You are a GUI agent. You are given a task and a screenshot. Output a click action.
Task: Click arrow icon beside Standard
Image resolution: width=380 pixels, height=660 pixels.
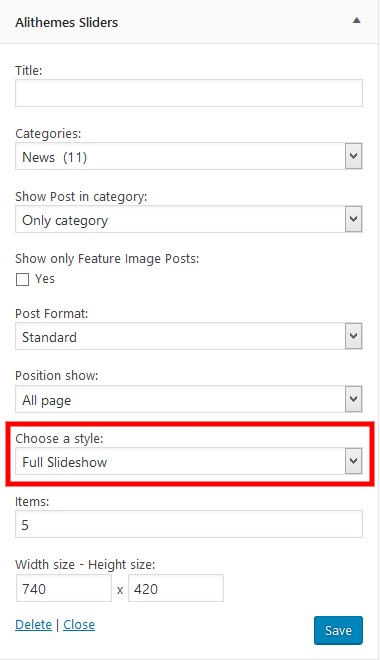[353, 336]
